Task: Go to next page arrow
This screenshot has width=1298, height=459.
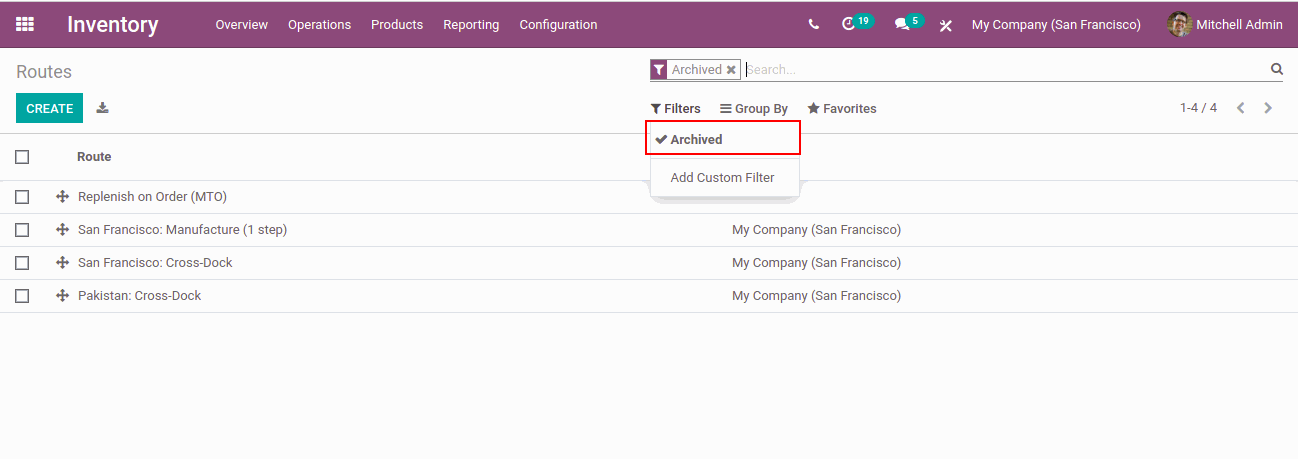Action: click(1268, 108)
